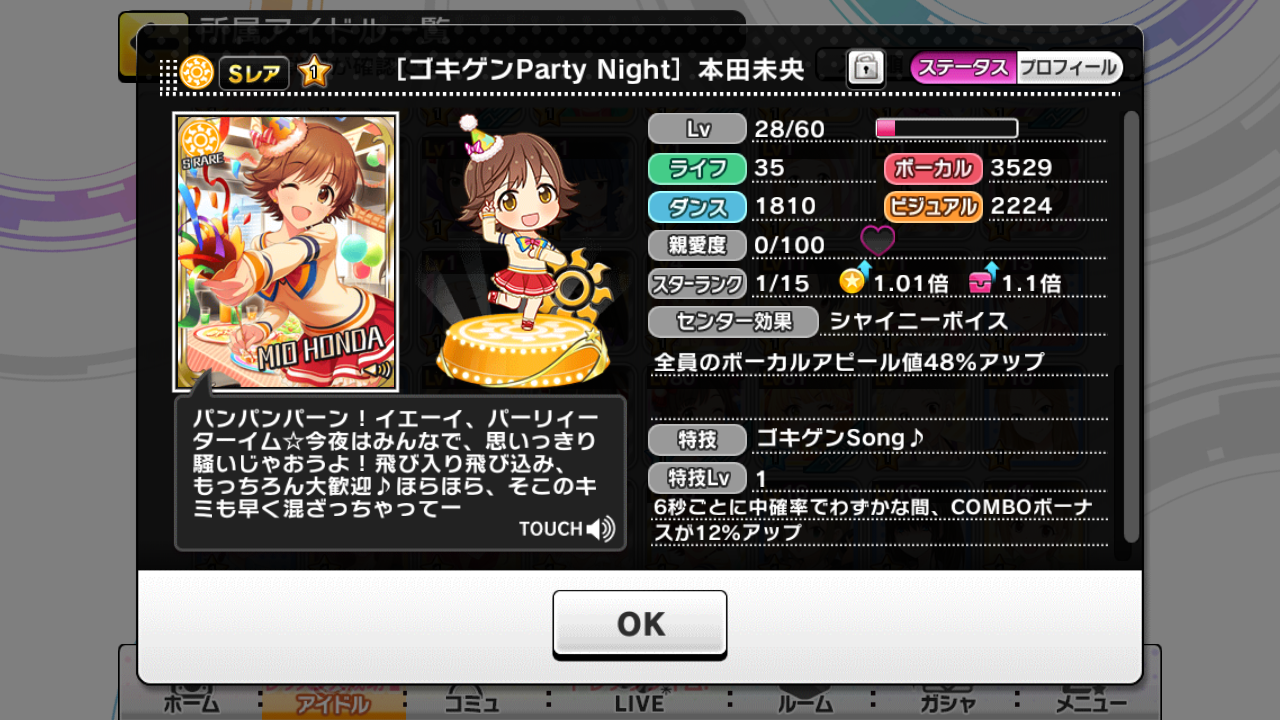Click the level experience progress bar
Screen dimensions: 1280x720
click(x=946, y=128)
